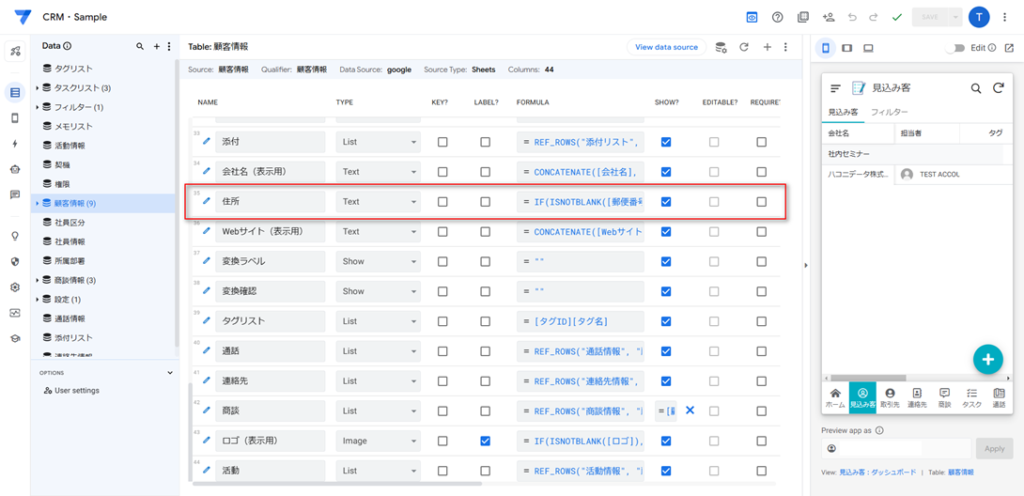Toggle the Edit switch in preview pane
The height and width of the screenshot is (496, 1024).
coord(957,48)
